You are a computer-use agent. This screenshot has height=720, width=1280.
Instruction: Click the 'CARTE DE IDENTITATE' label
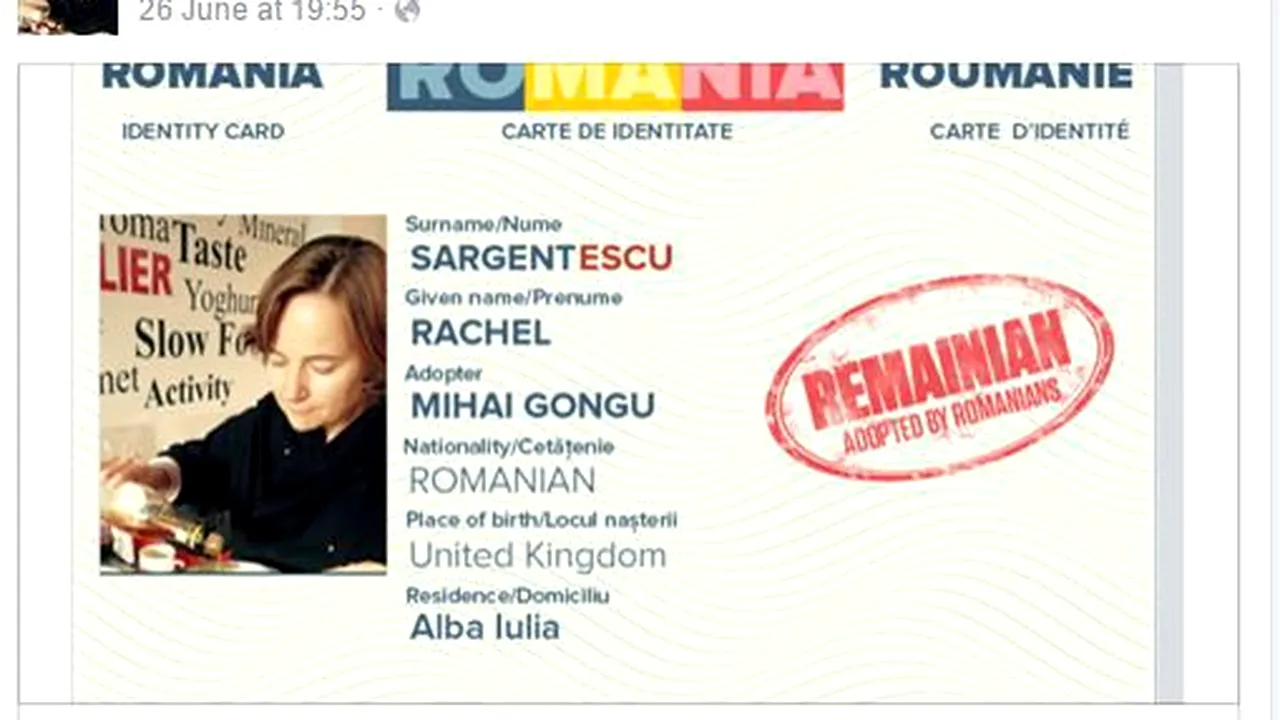(617, 131)
